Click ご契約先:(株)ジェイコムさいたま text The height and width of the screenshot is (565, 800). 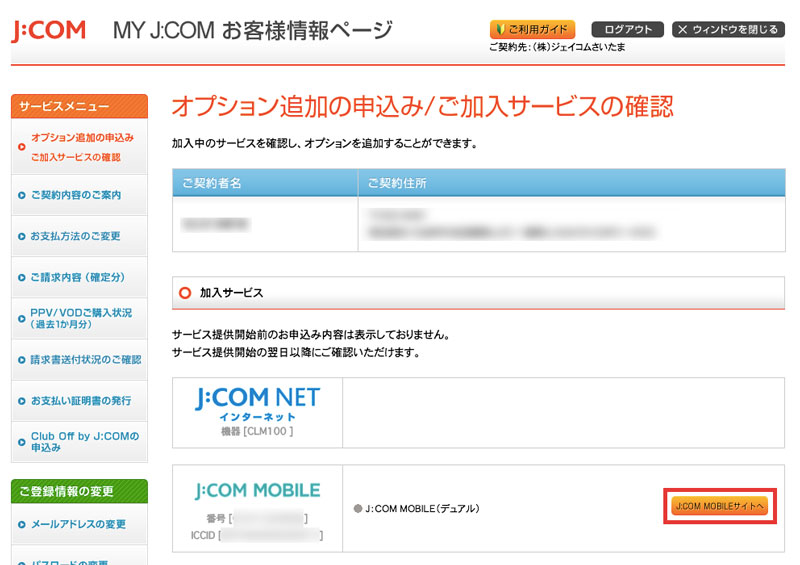click(557, 47)
